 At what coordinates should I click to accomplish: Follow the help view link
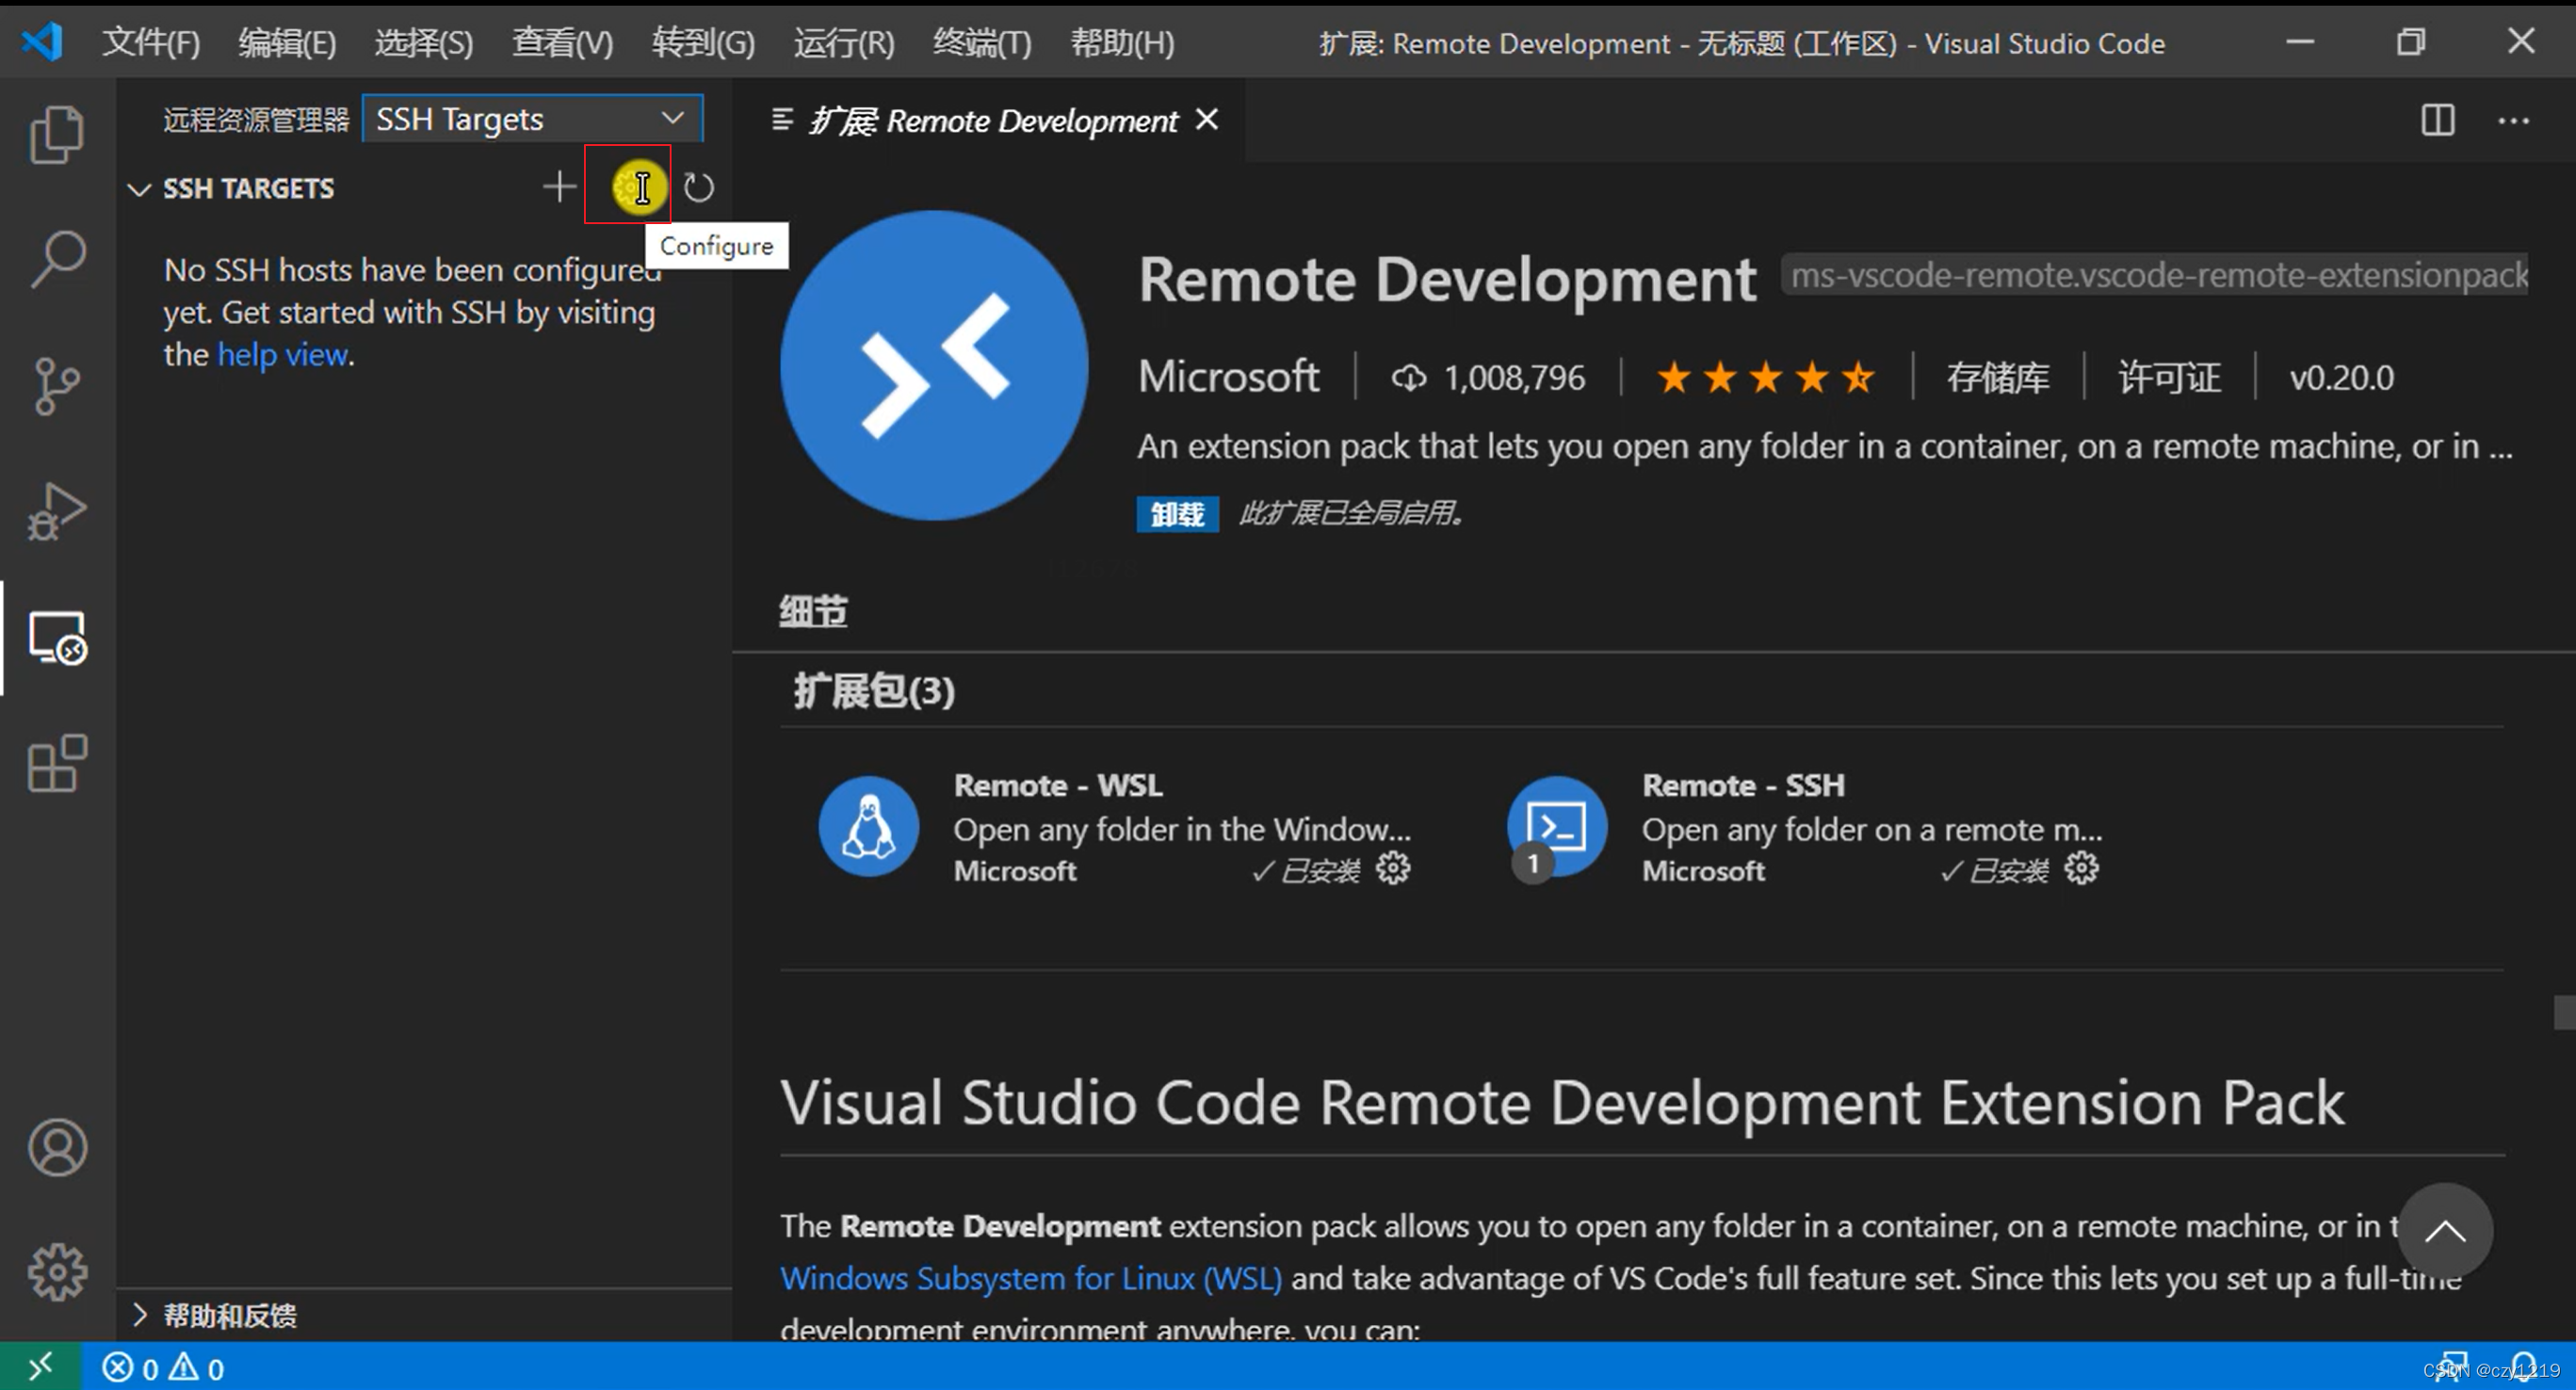[x=283, y=355]
